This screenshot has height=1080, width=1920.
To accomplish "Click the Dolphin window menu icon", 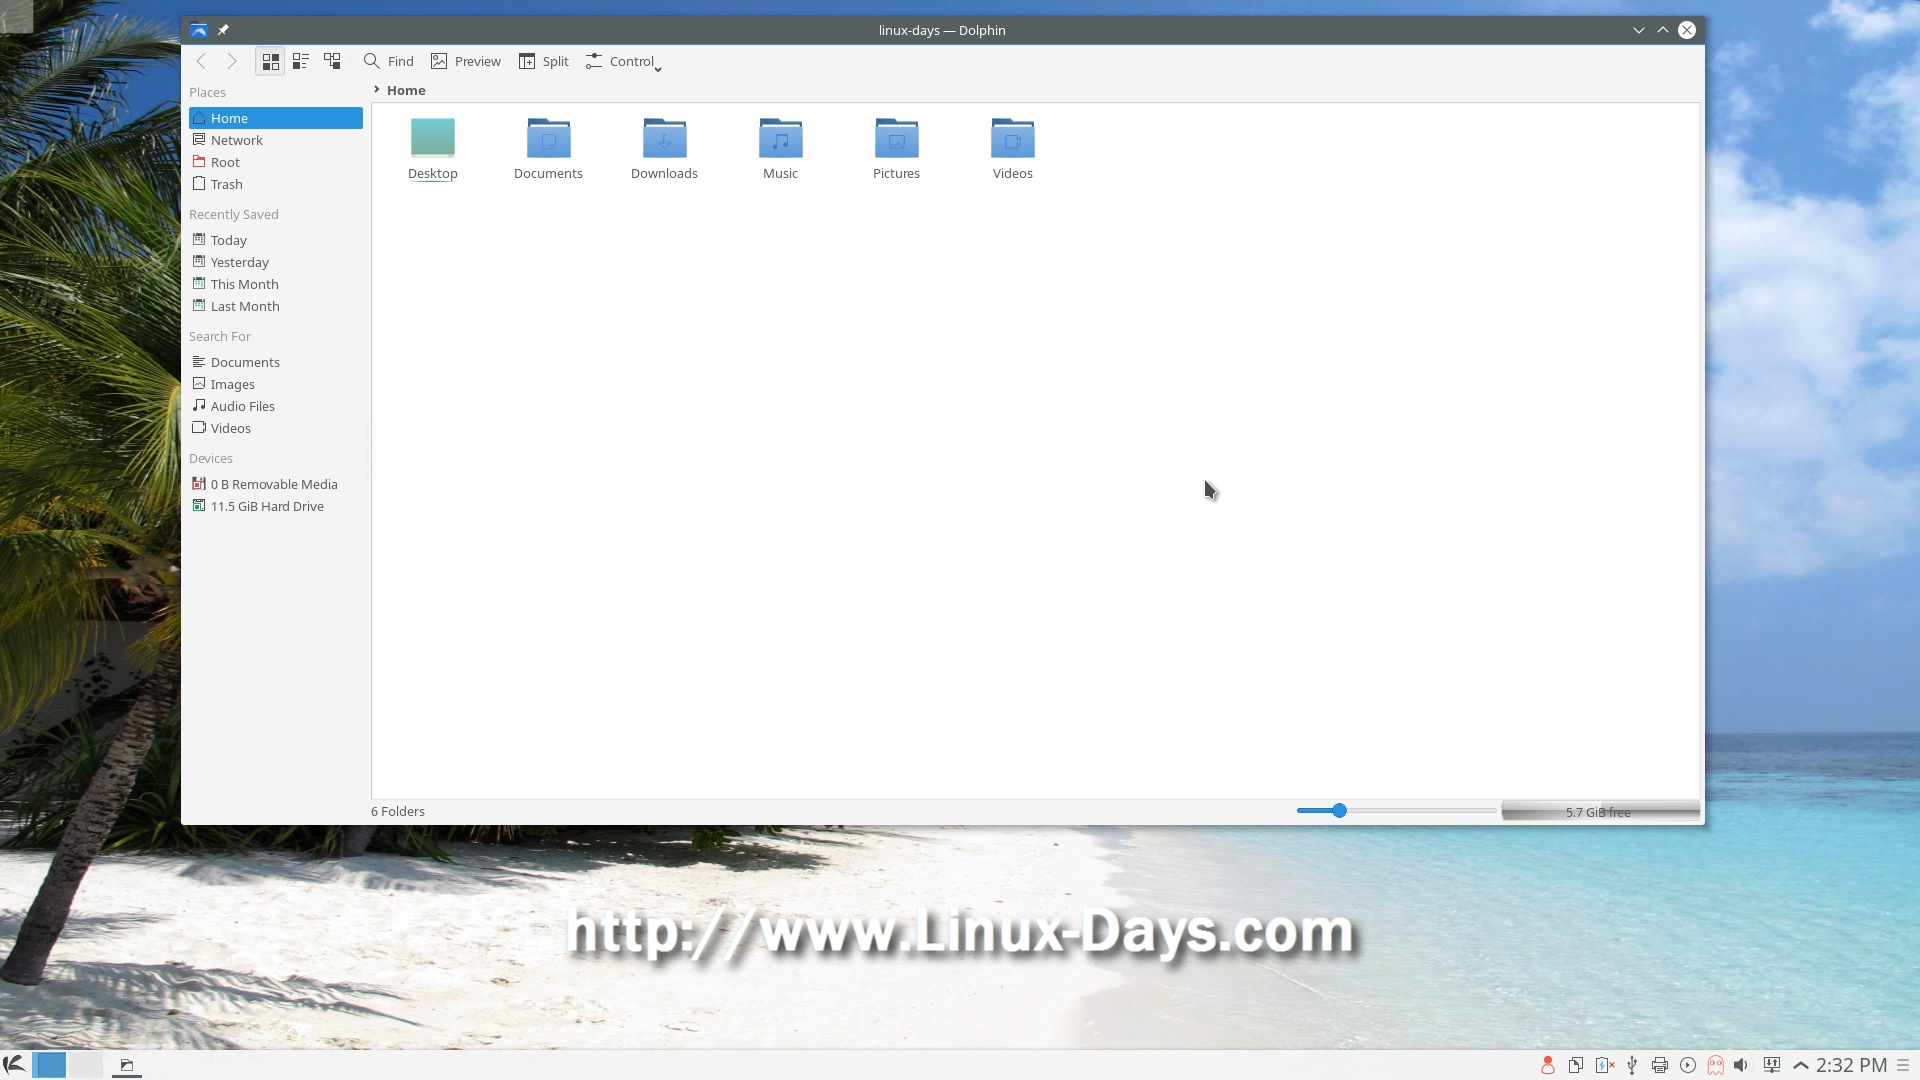I will click(198, 30).
